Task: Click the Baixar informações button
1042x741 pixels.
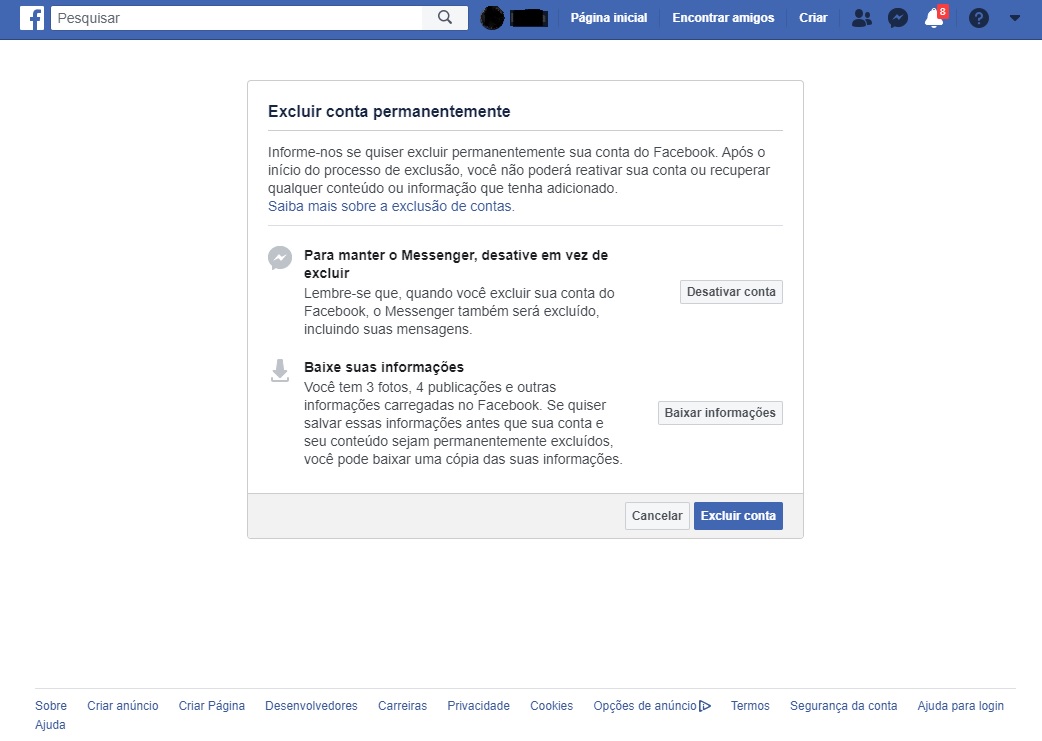Action: tap(720, 413)
